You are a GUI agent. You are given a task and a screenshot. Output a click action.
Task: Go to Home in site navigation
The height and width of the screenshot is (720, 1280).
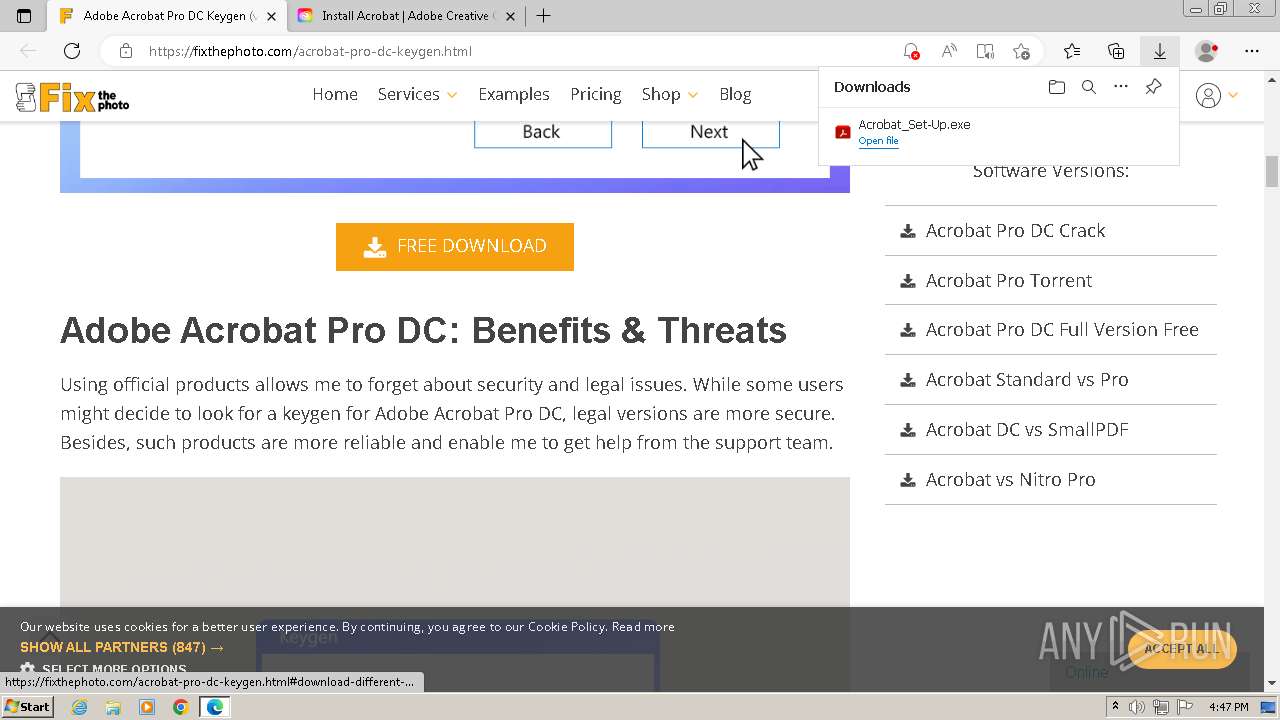point(335,94)
